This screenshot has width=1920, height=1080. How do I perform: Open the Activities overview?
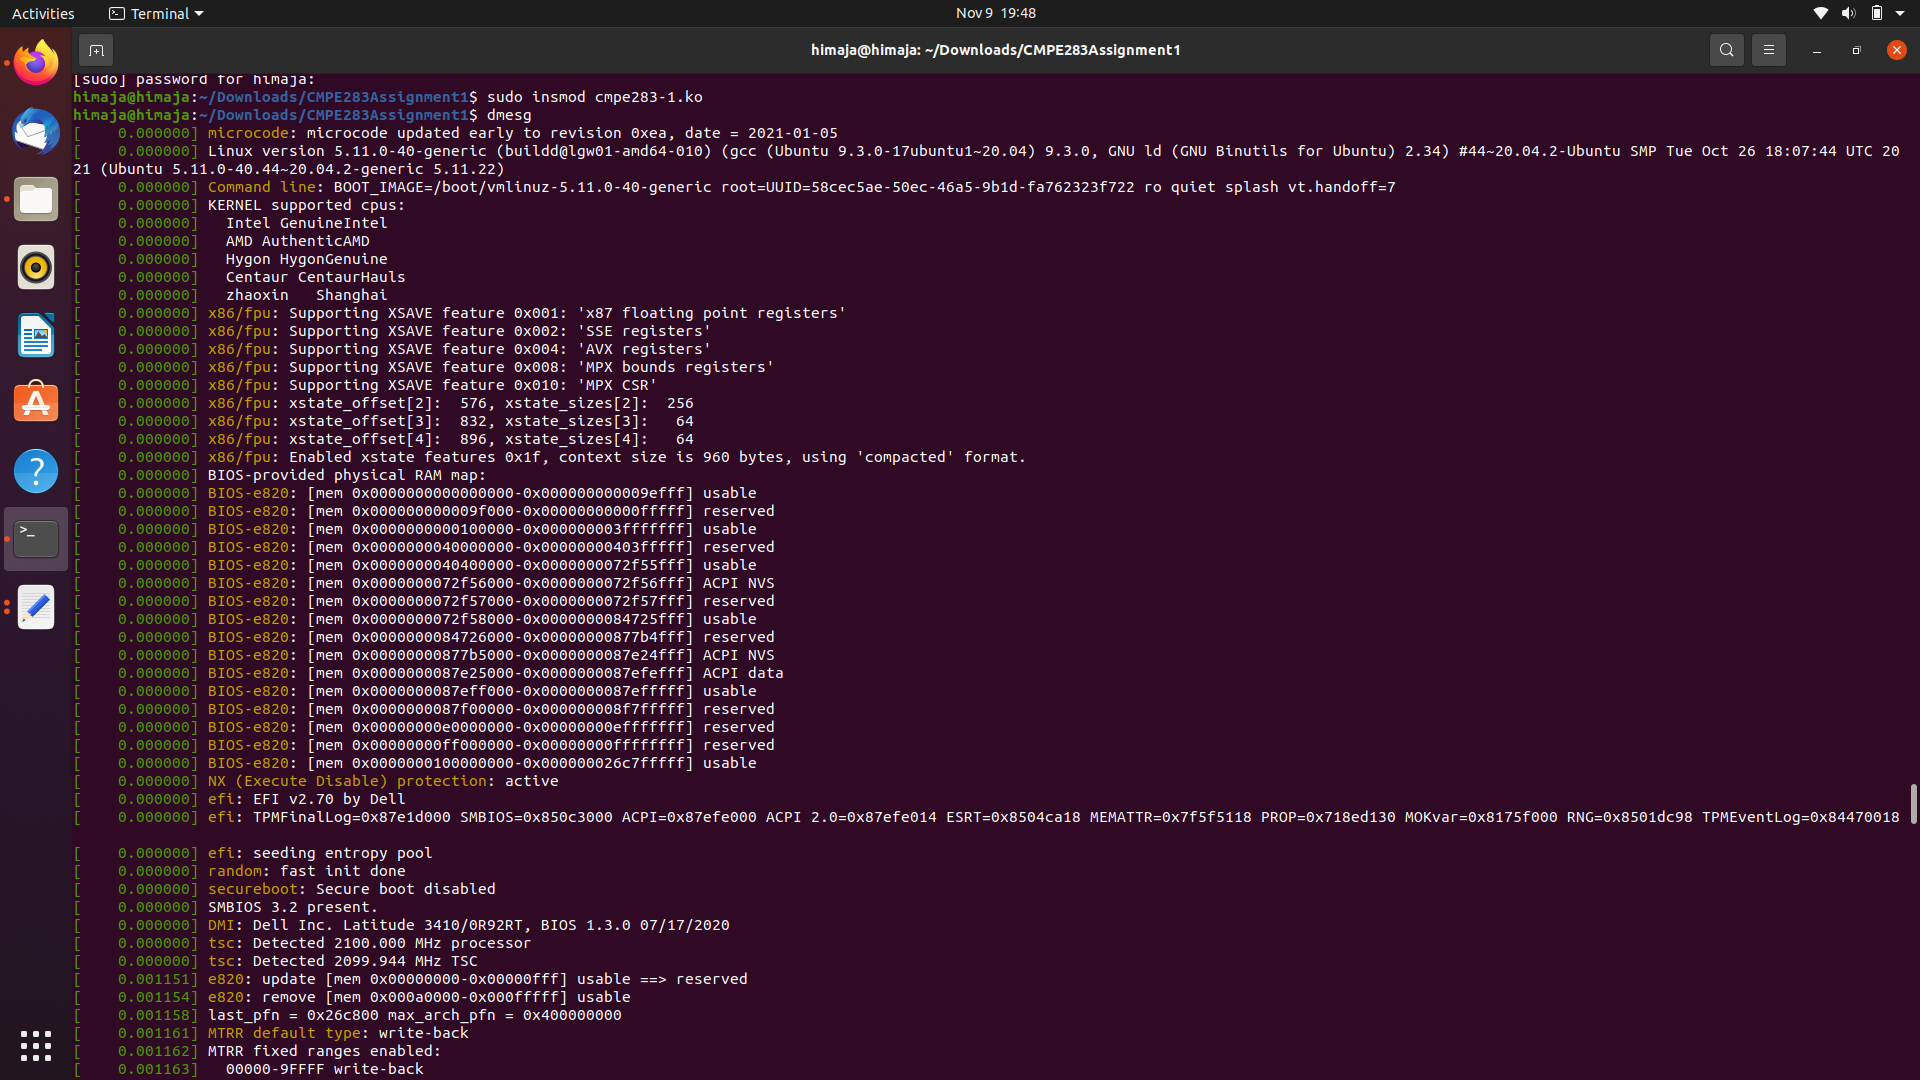(x=43, y=13)
